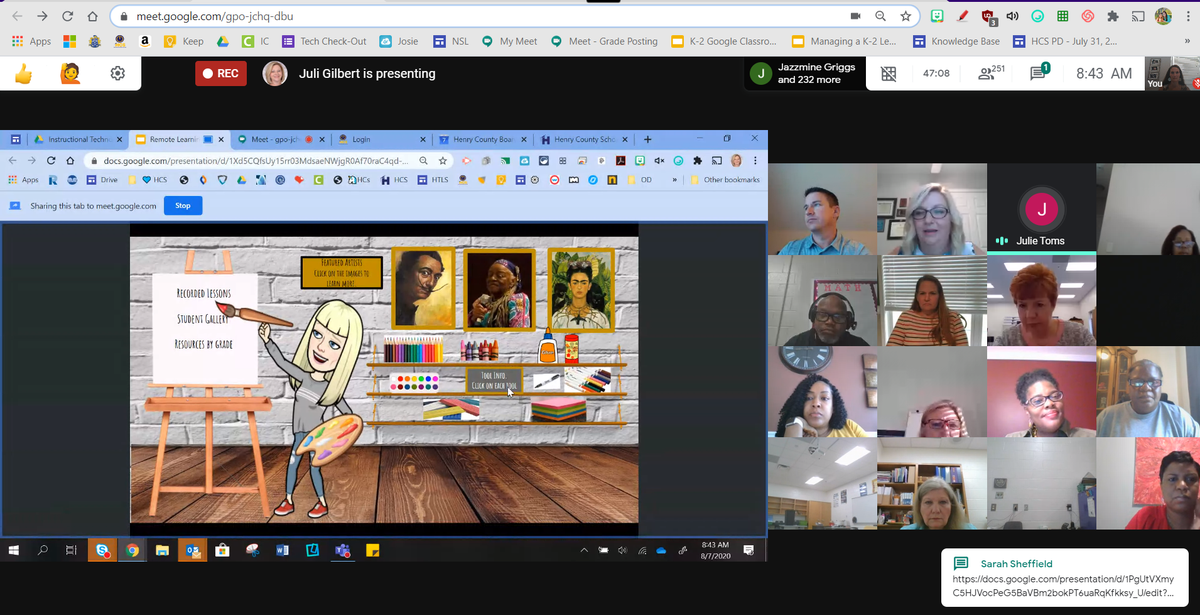Click the Jazzmine Griggs and 232 more indicator
The height and width of the screenshot is (615, 1200).
click(x=804, y=73)
